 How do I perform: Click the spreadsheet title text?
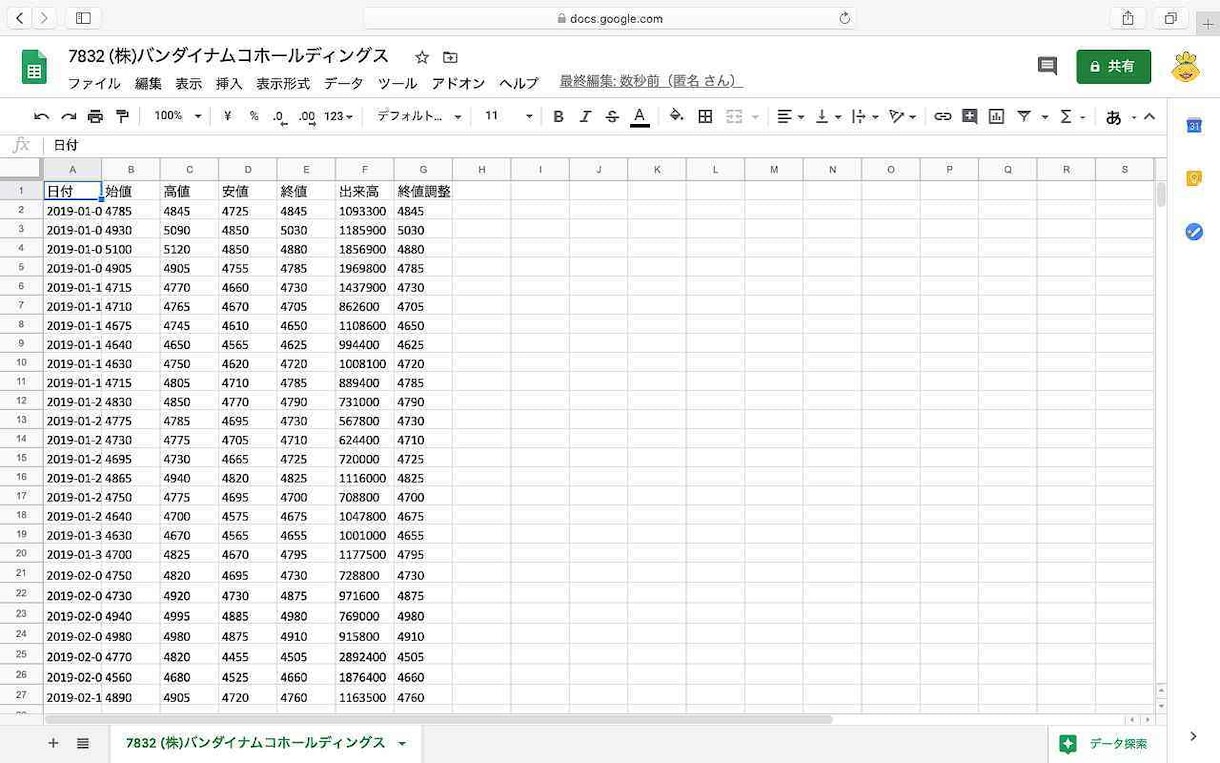pos(228,56)
